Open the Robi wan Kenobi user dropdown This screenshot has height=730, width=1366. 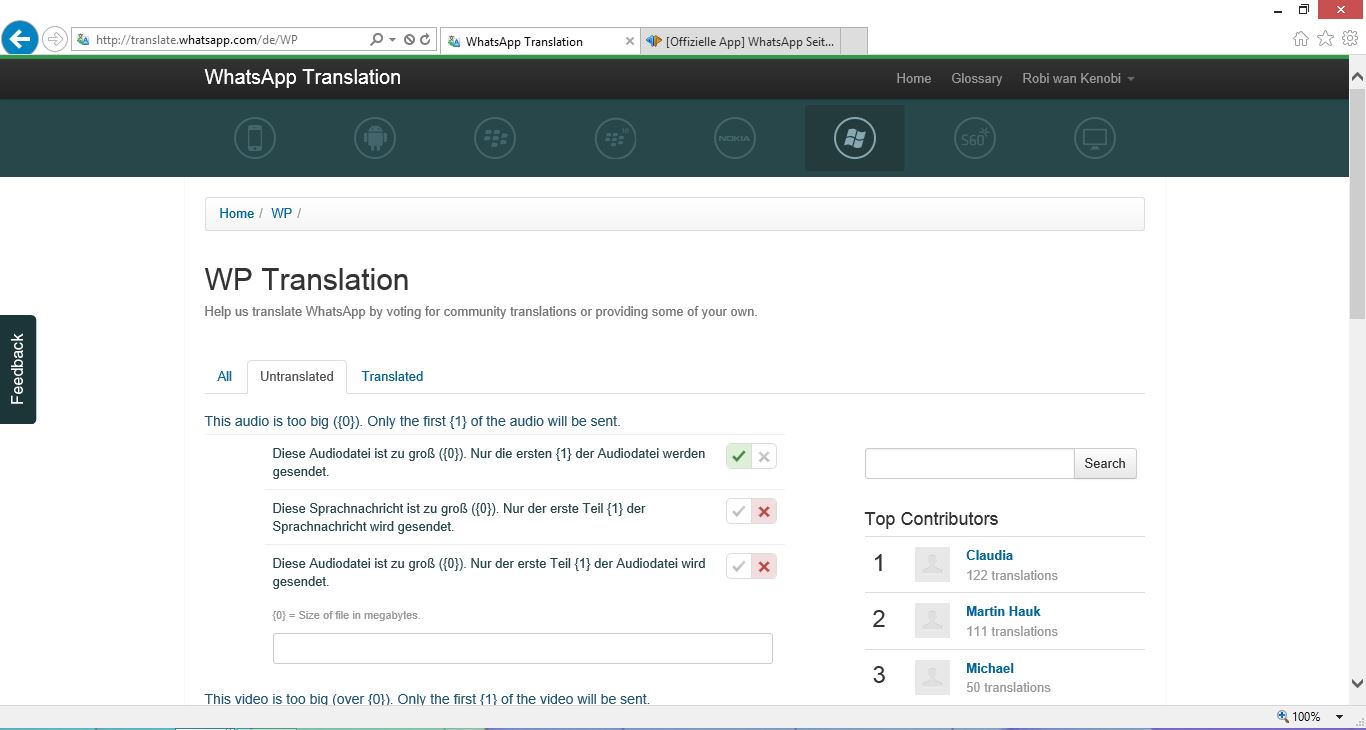point(1078,78)
